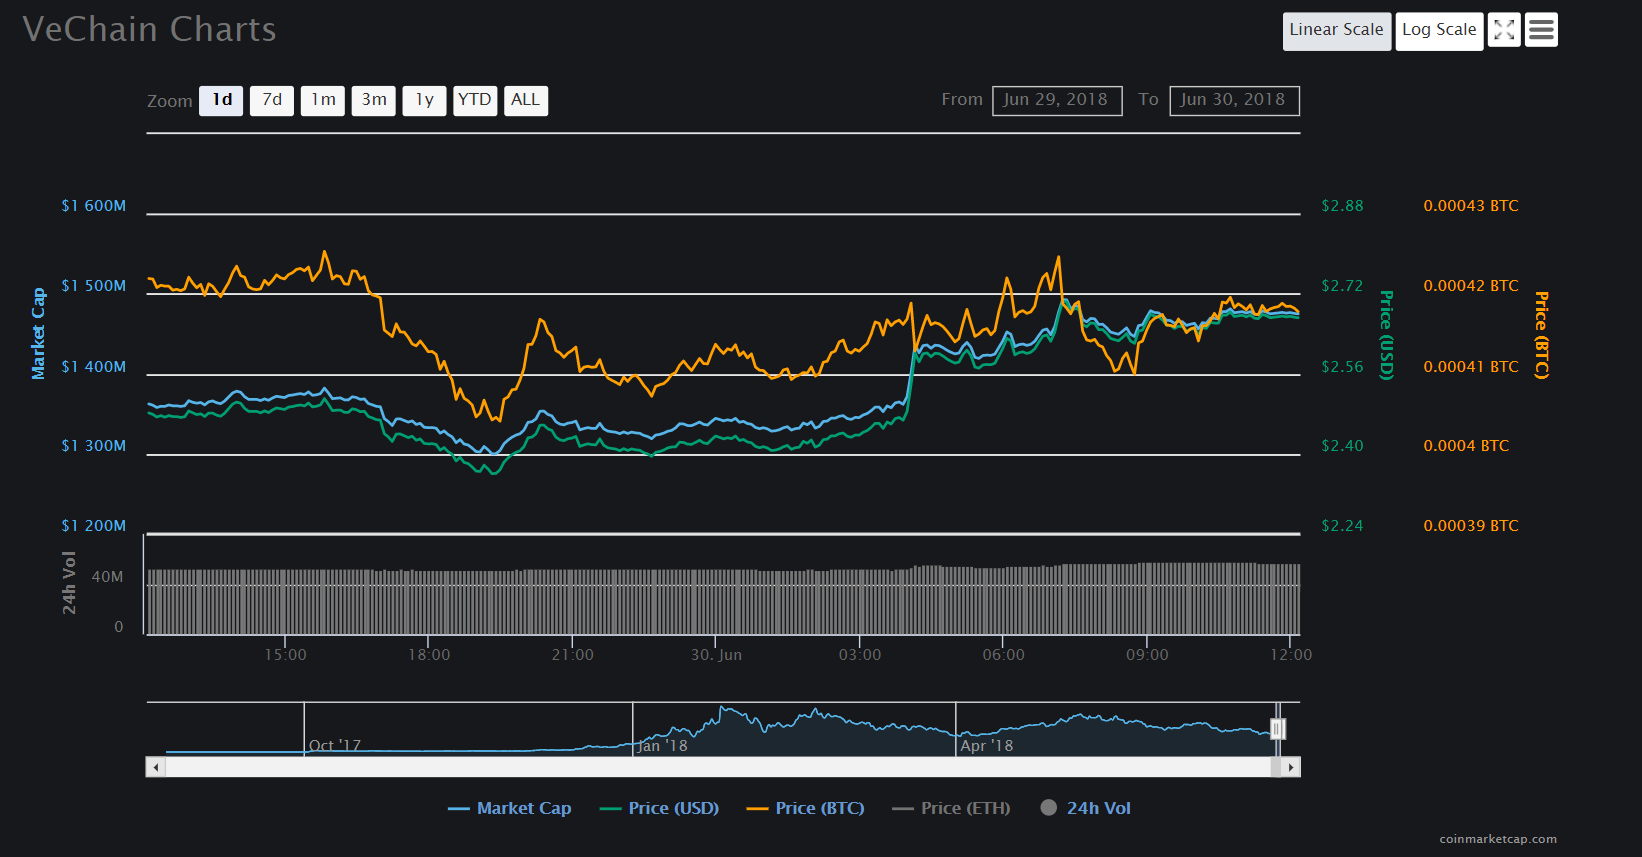This screenshot has width=1642, height=857.
Task: Click the $2.24 price axis label
Action: pos(1342,526)
